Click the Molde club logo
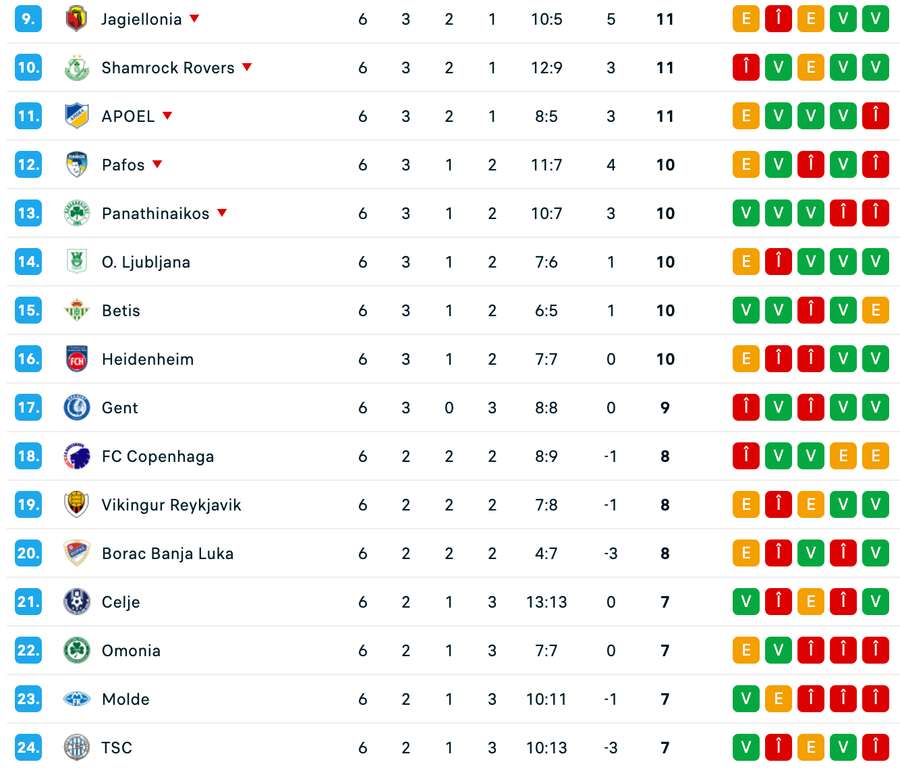This screenshot has height=770, width=900. [77, 699]
